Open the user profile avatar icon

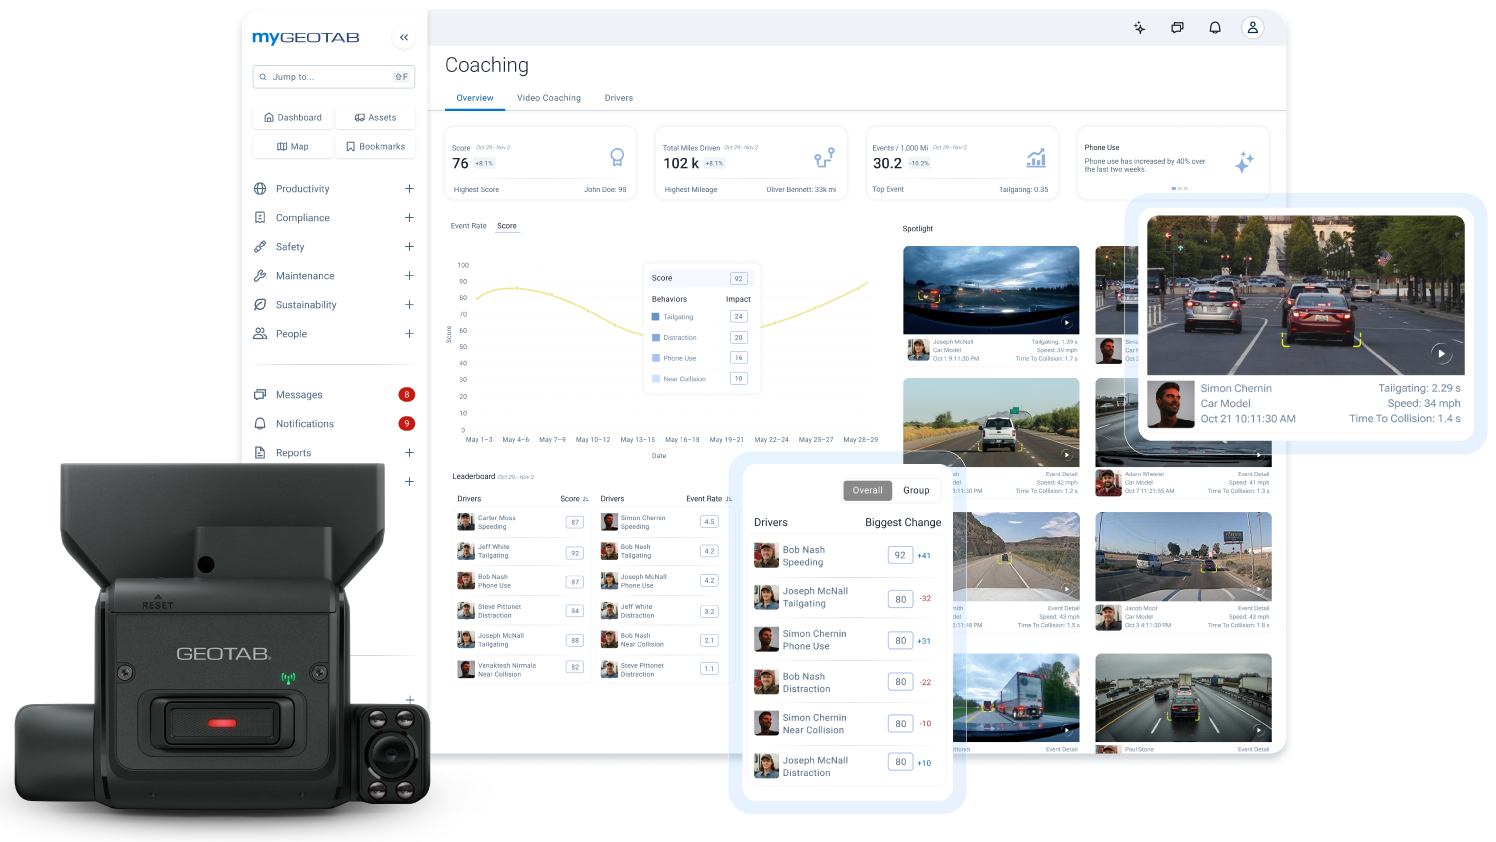pos(1252,28)
